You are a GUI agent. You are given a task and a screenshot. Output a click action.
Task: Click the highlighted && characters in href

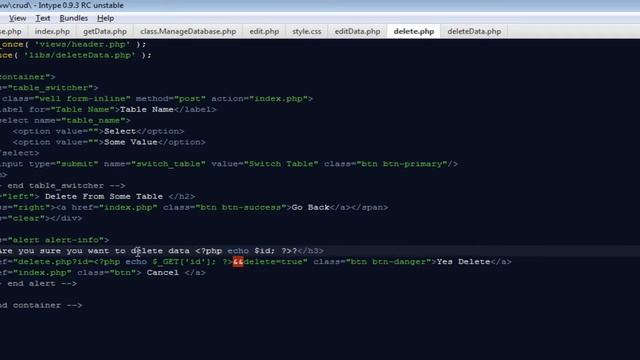[x=238, y=262]
